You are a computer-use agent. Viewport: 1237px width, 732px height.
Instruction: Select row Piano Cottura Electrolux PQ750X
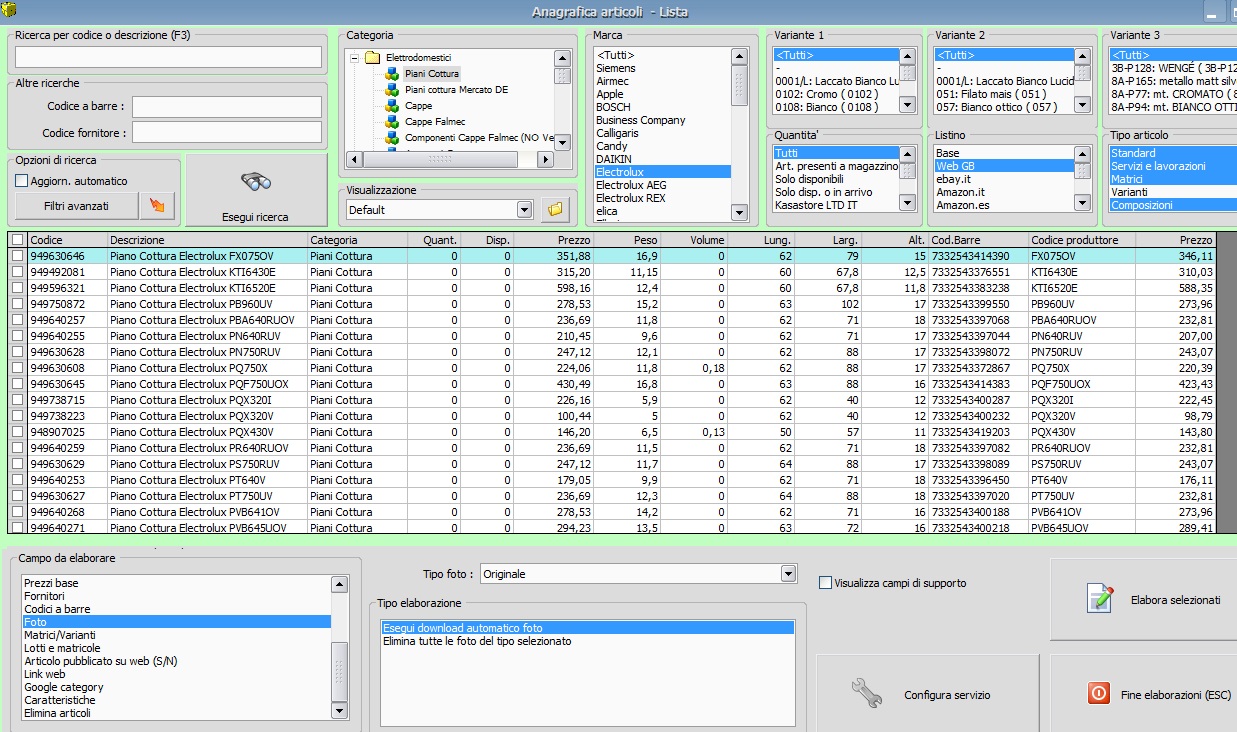(611, 368)
